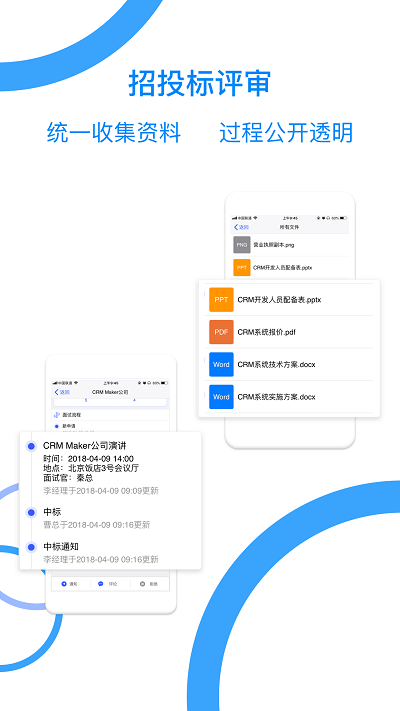Select the signal bars on the CRM Maker phone
Image resolution: width=400 pixels, height=711 pixels.
pyautogui.click(x=56, y=383)
